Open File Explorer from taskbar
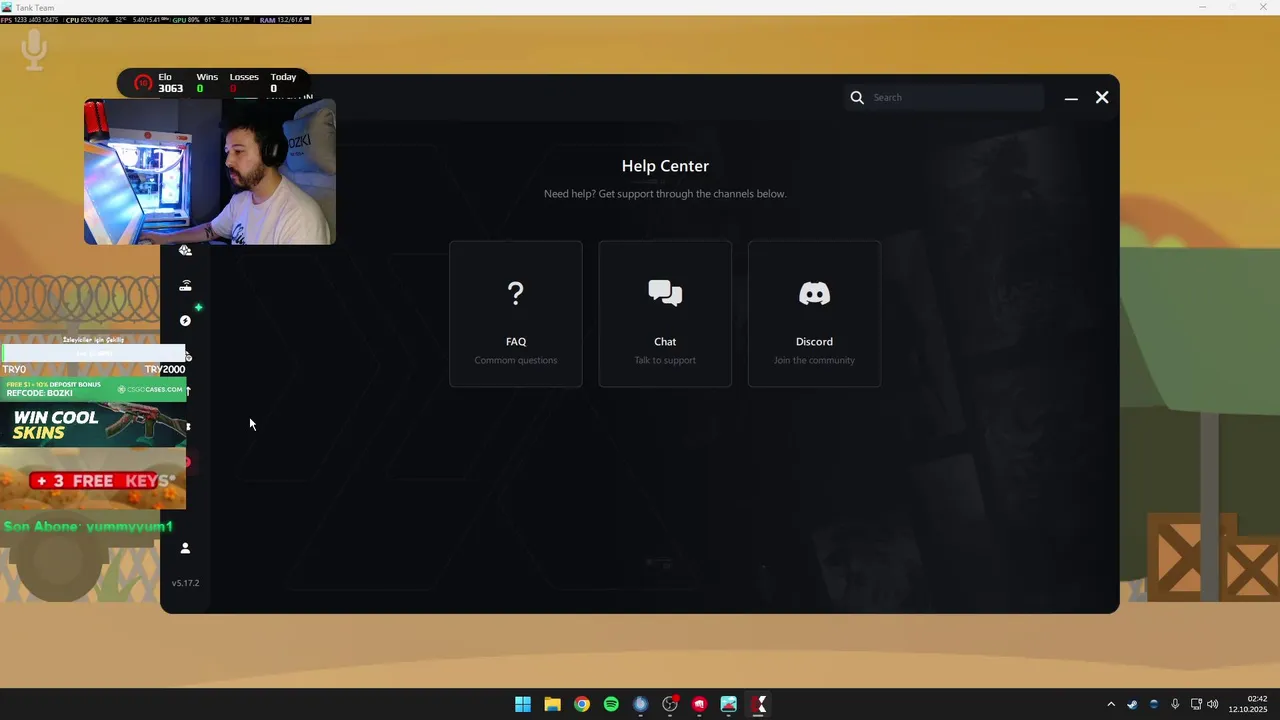The image size is (1280, 720). pyautogui.click(x=552, y=704)
